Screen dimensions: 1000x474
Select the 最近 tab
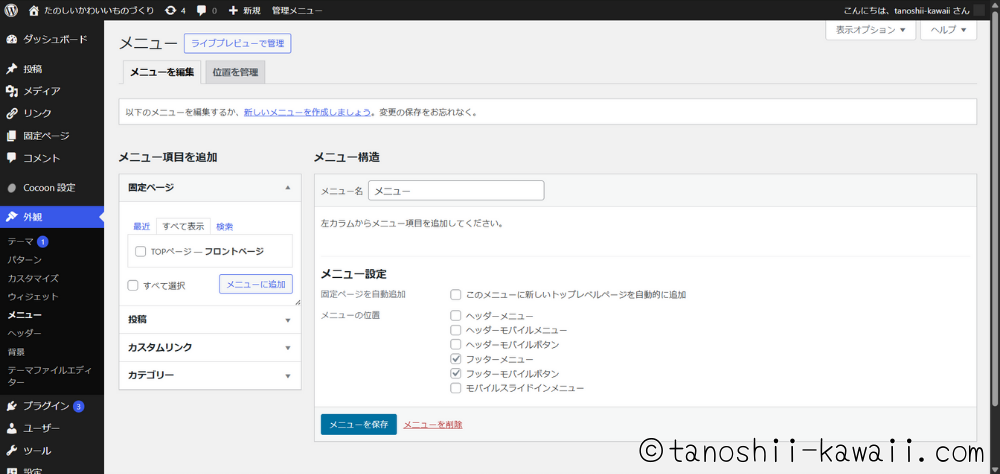142,226
